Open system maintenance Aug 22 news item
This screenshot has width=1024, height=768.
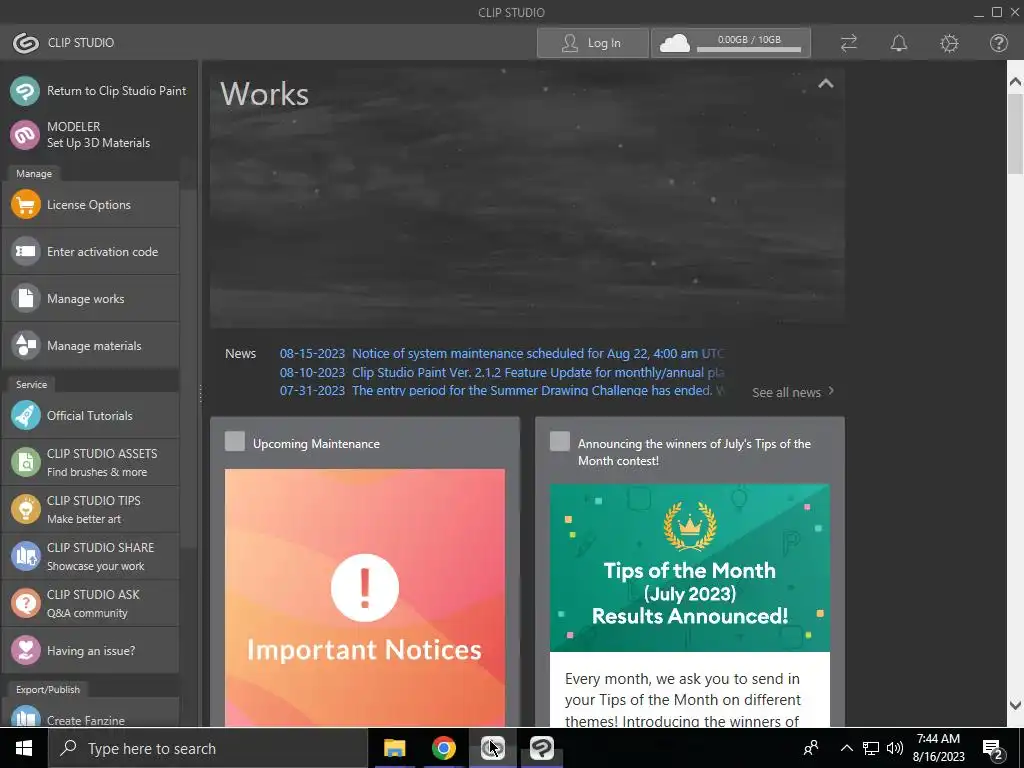502,353
